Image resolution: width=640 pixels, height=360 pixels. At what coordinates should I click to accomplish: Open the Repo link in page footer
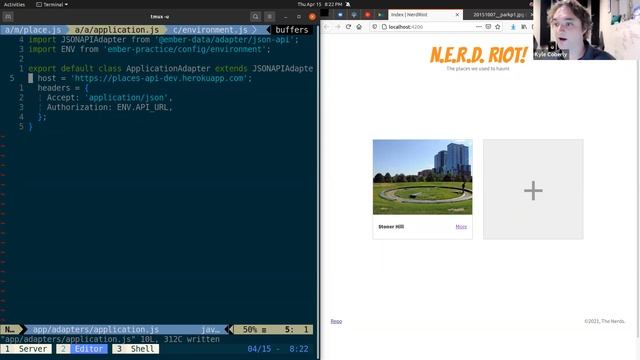[336, 321]
